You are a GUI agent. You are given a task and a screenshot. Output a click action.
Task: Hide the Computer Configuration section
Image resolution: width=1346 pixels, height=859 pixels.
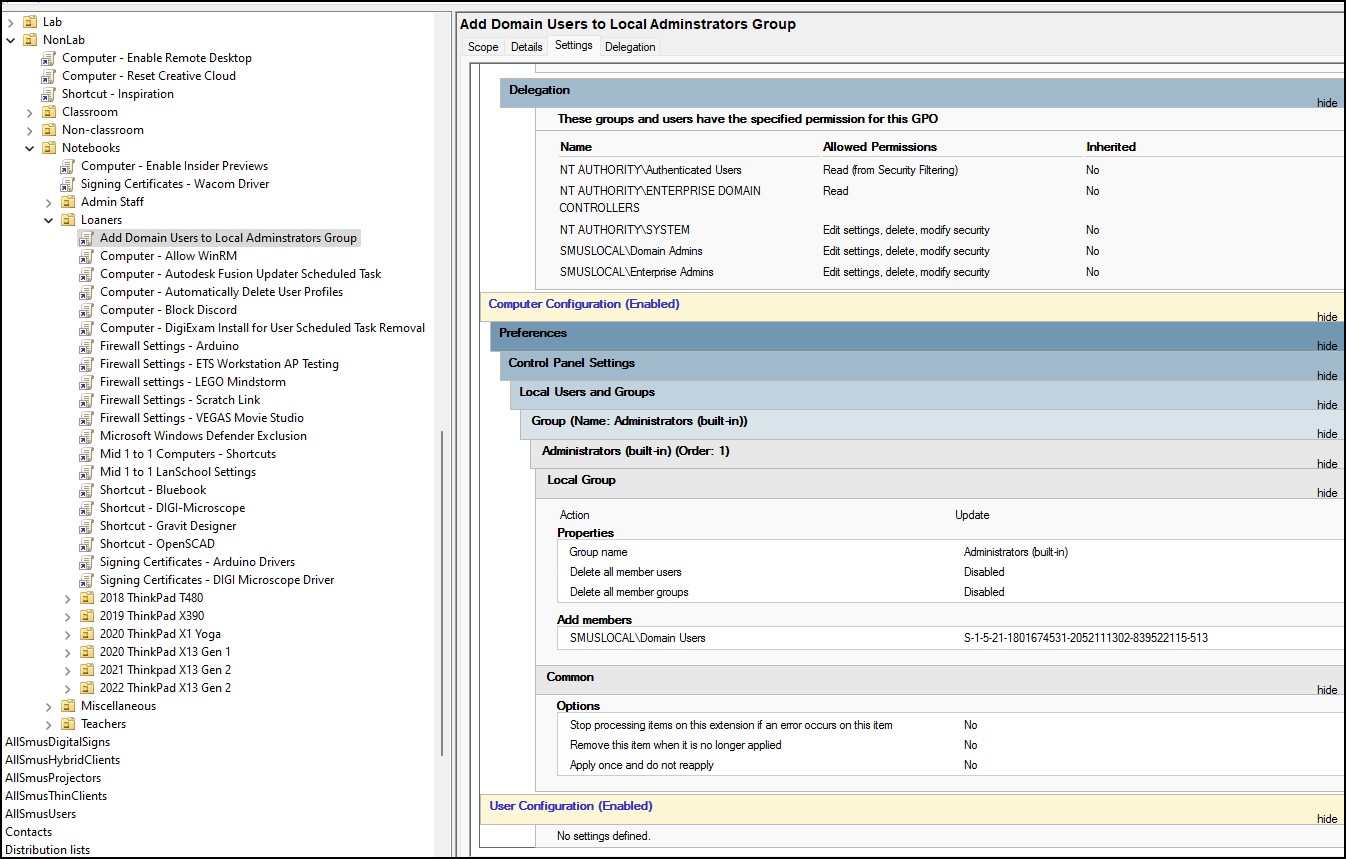click(x=1326, y=317)
